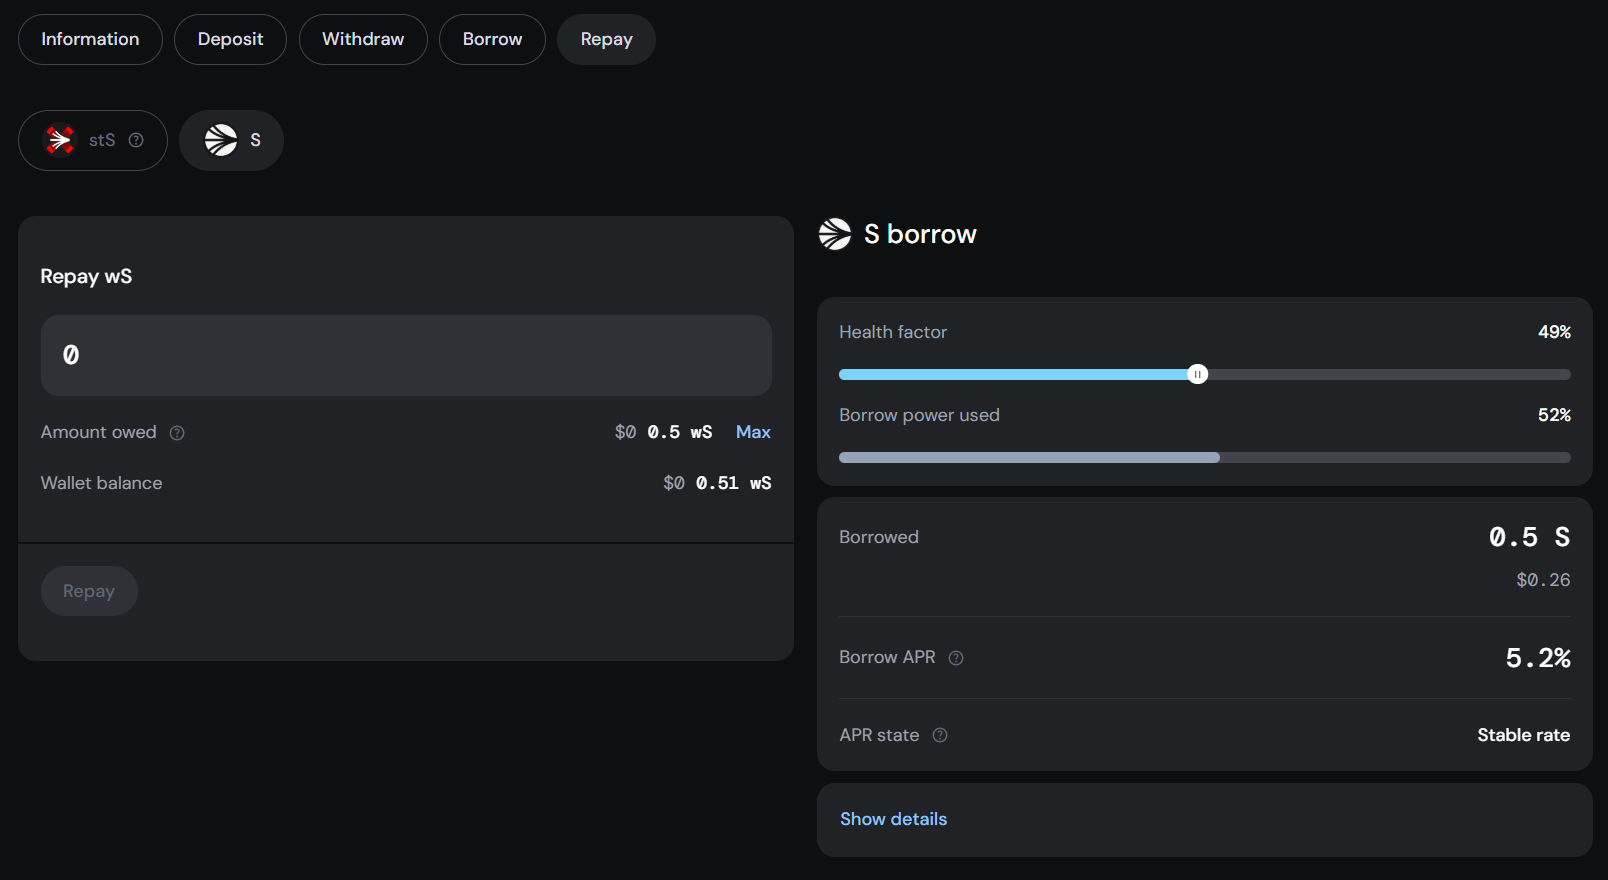Viewport: 1608px width, 880px height.
Task: Click the Health factor slider handle
Action: coord(1197,374)
